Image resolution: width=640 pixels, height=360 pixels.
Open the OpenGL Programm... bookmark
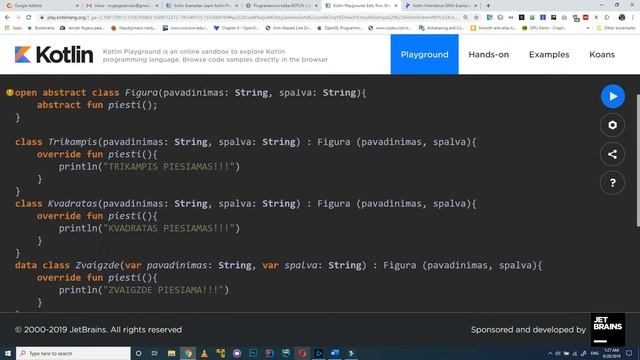[340, 28]
